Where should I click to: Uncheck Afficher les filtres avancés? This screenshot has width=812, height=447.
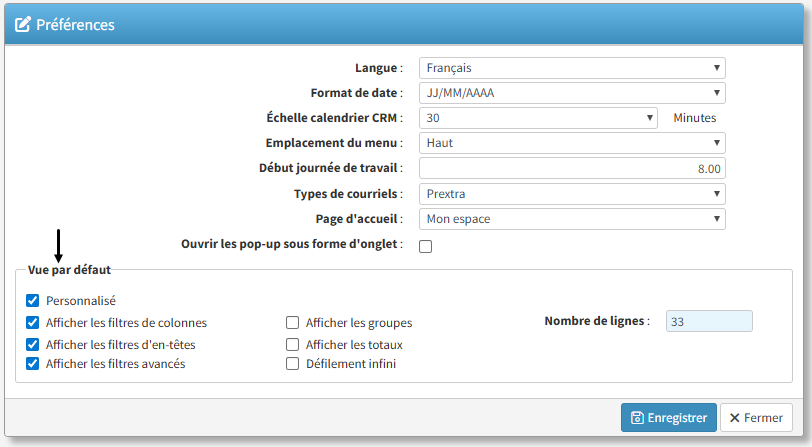pyautogui.click(x=33, y=364)
